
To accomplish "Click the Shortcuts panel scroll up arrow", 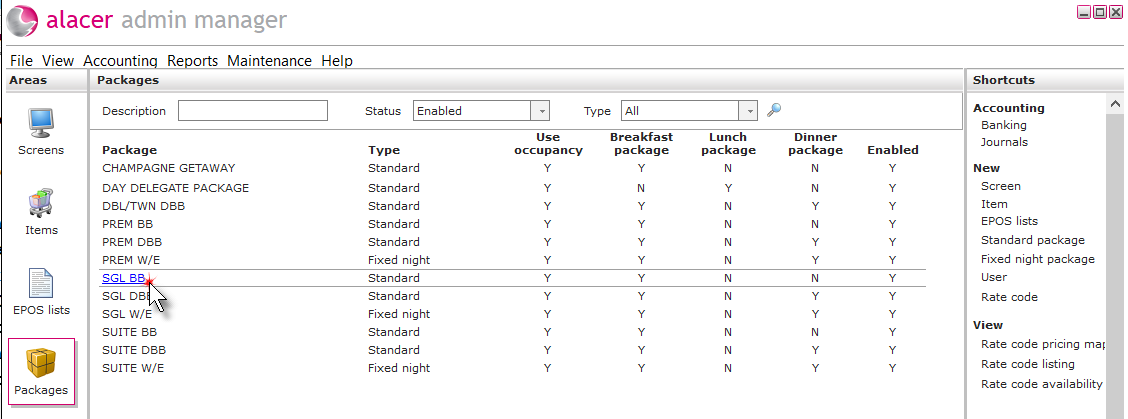I will [x=1116, y=104].
